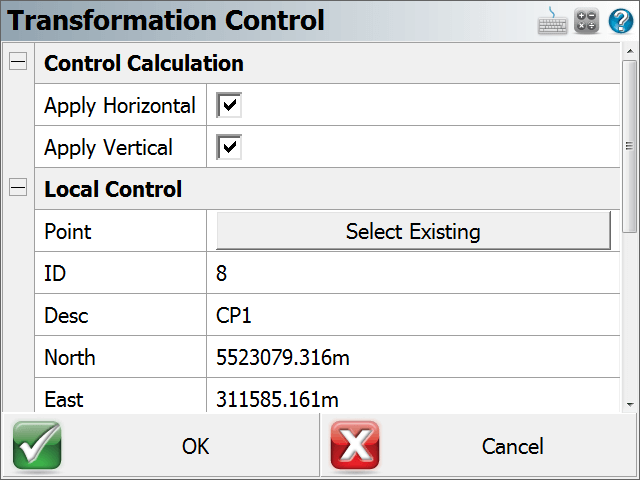This screenshot has height=480, width=640.
Task: Open the calculator icon in title bar
Action: point(586,21)
